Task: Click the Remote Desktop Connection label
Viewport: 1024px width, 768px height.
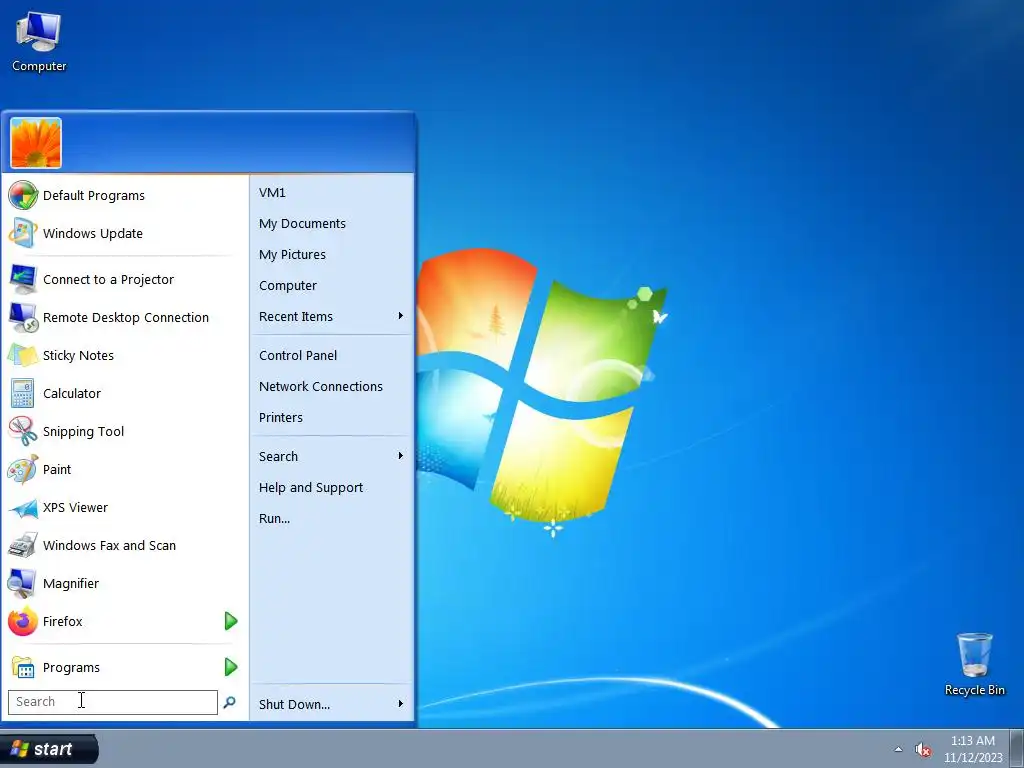Action: point(126,317)
